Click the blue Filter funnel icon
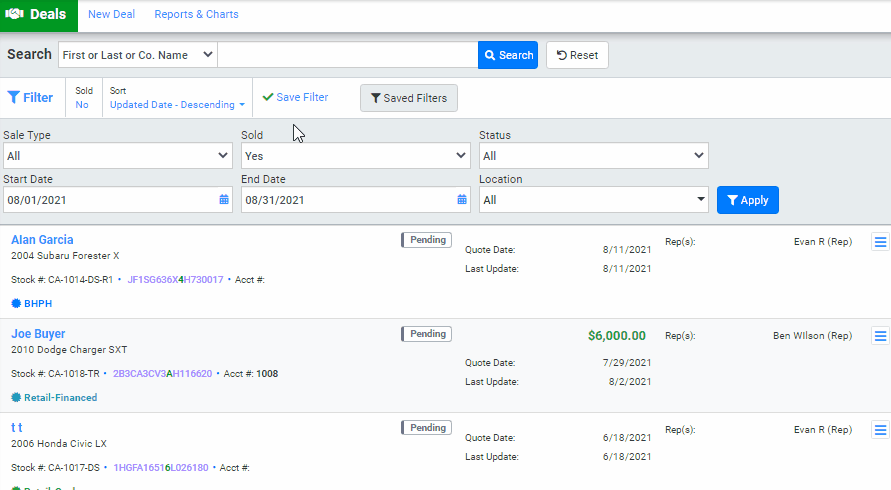 pyautogui.click(x=14, y=98)
